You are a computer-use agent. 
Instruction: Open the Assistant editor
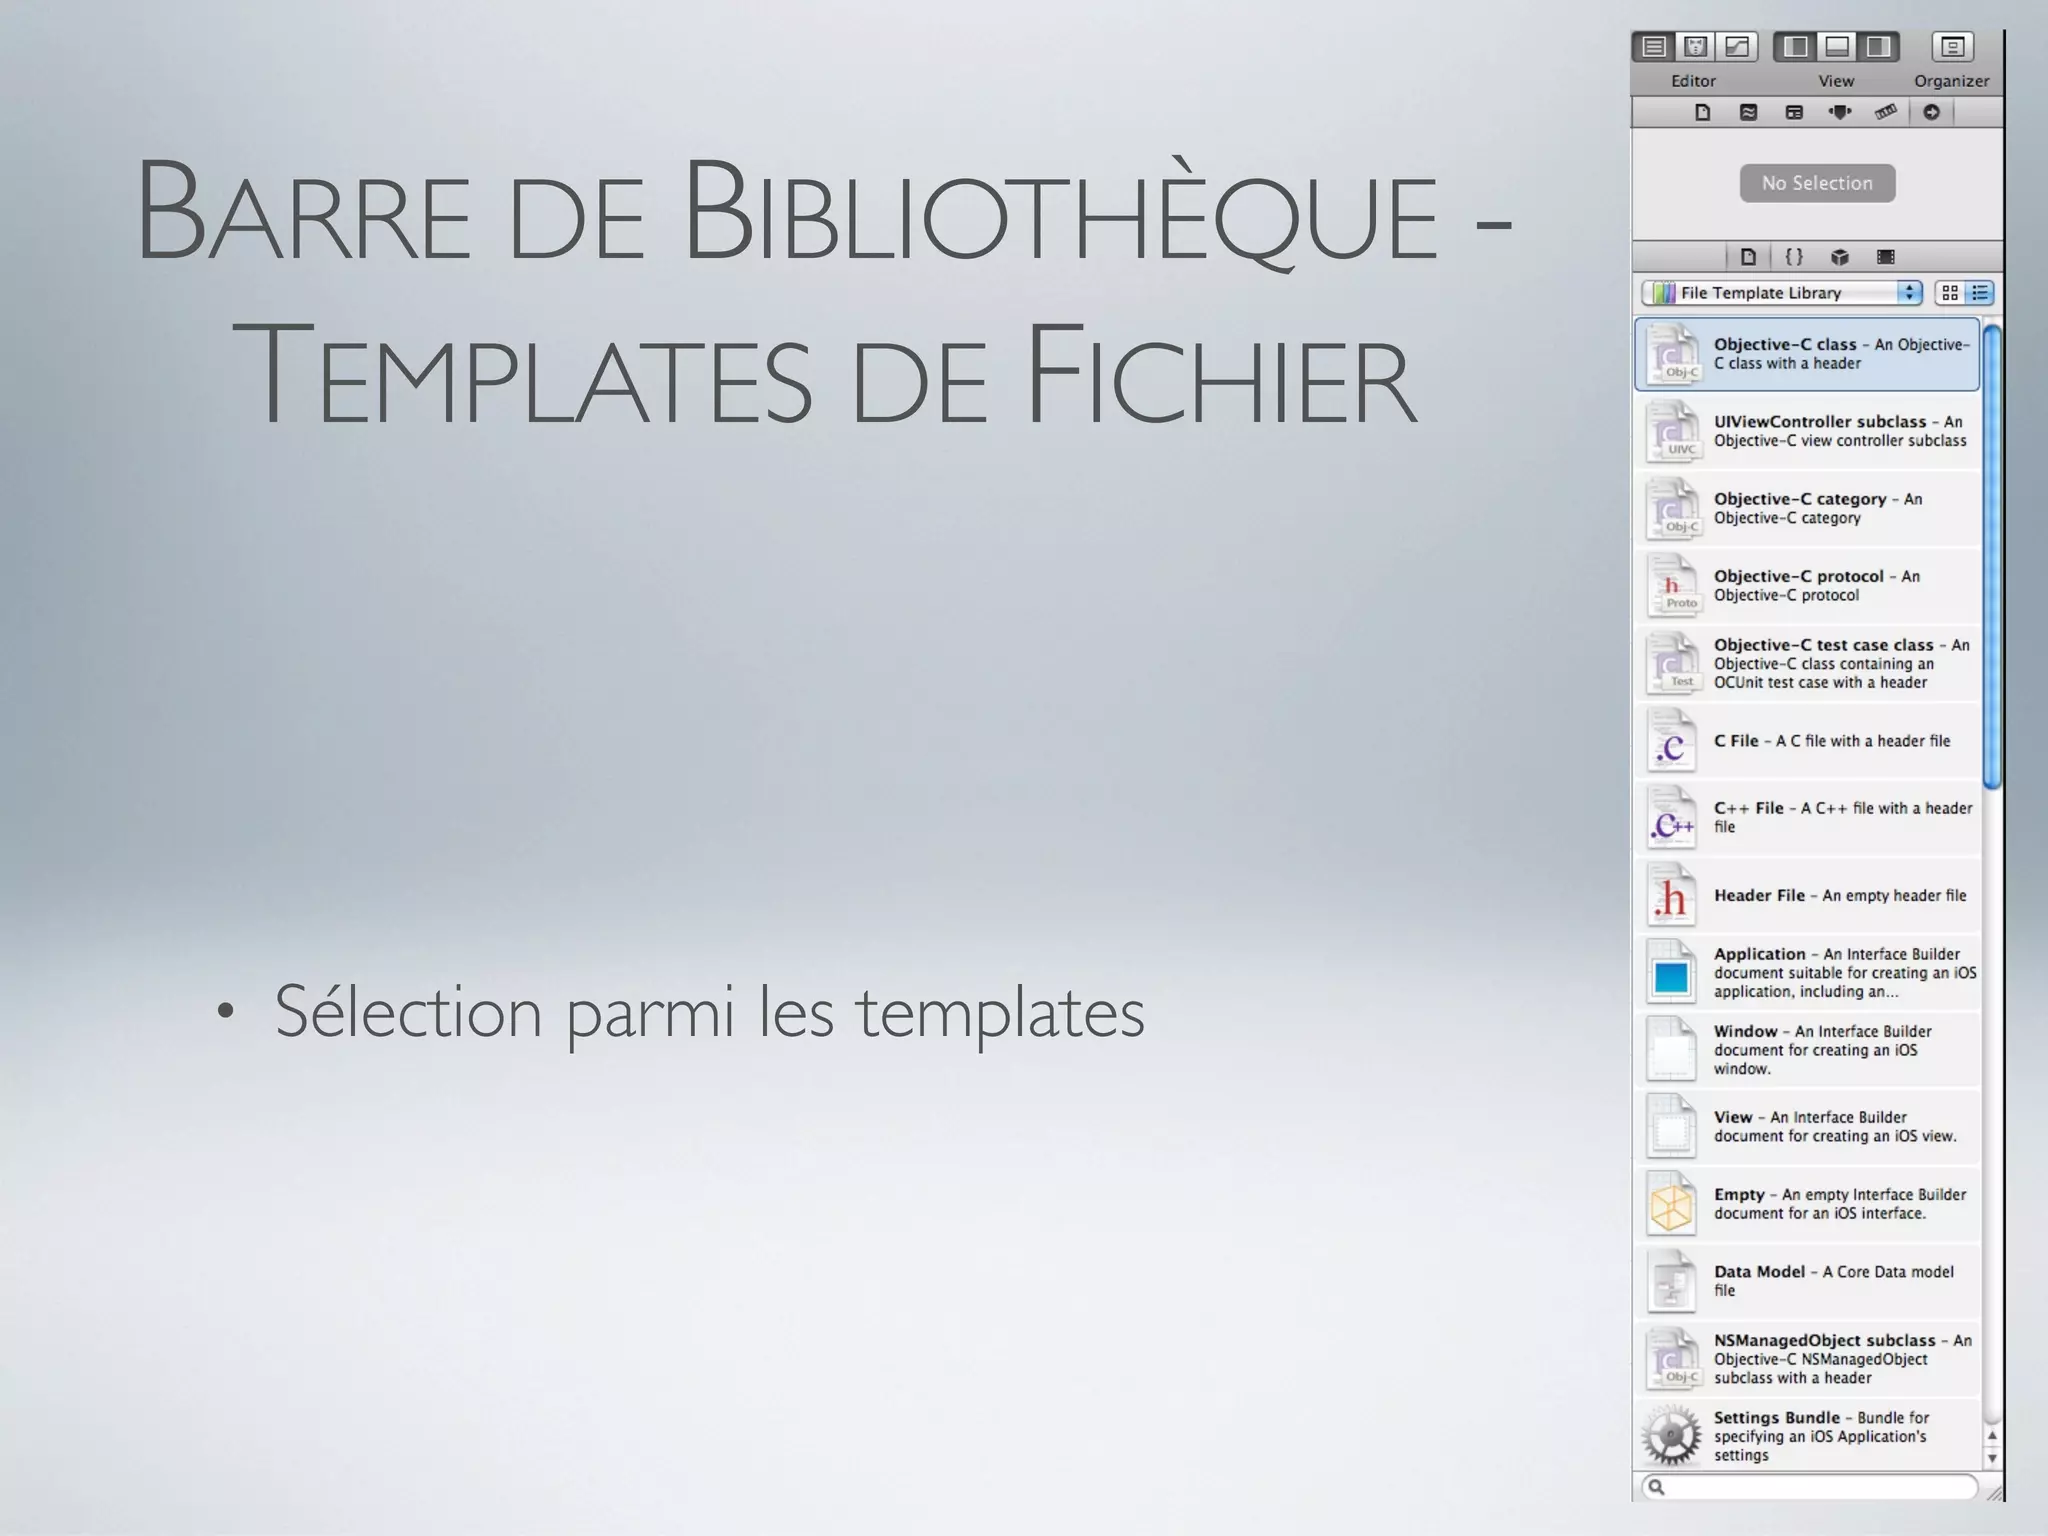(x=1695, y=46)
